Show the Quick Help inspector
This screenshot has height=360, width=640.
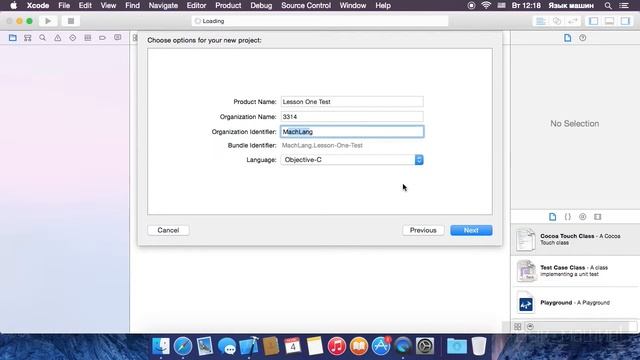click(582, 38)
